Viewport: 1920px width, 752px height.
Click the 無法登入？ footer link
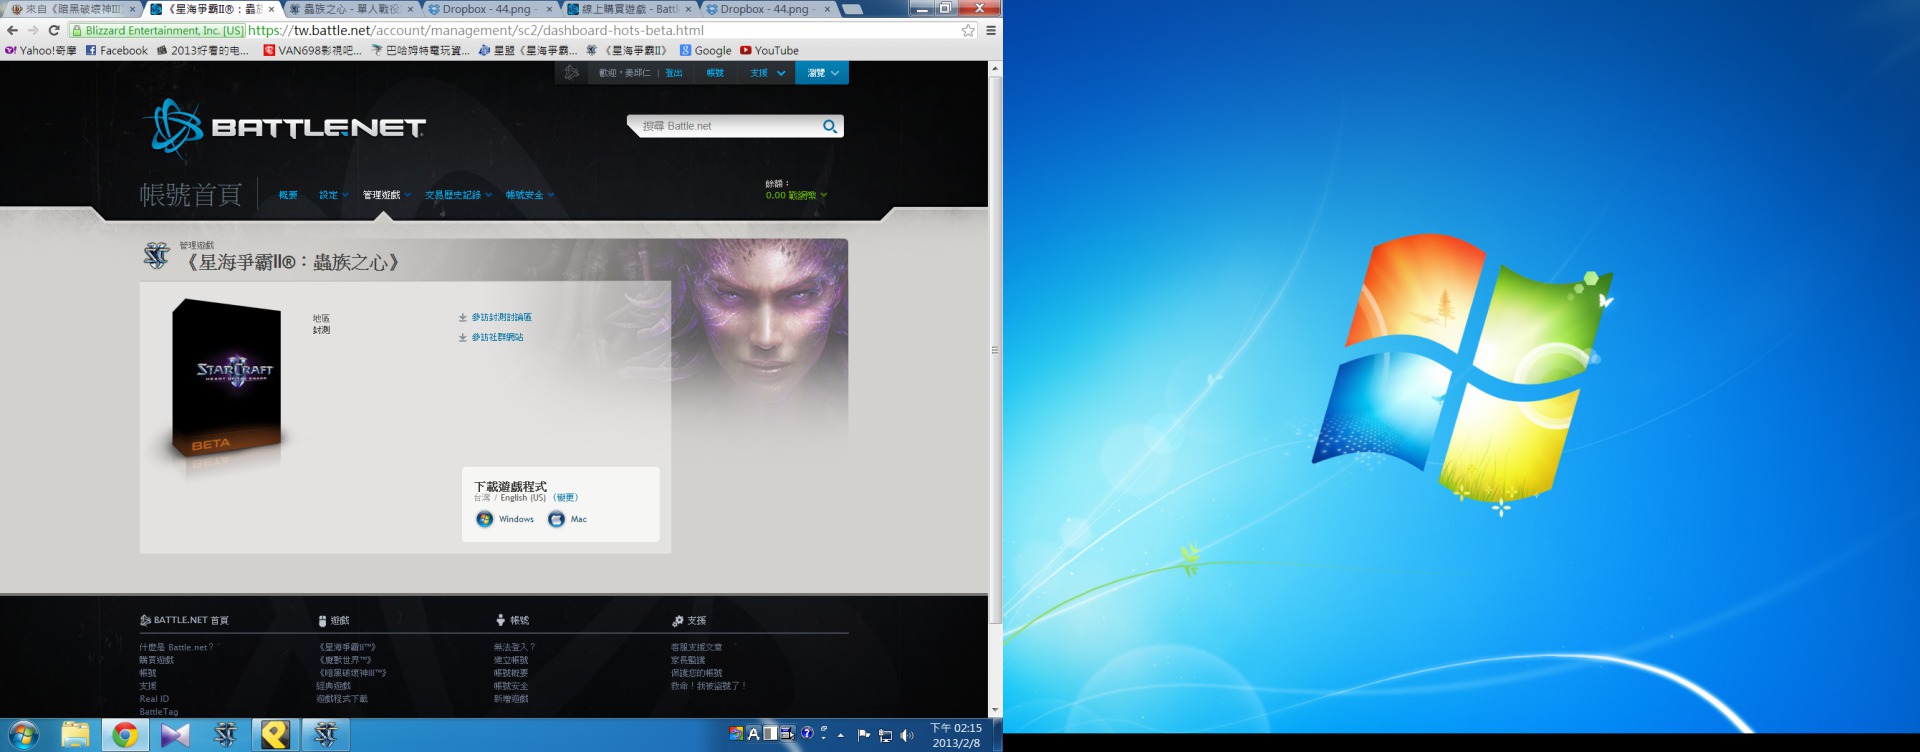514,647
